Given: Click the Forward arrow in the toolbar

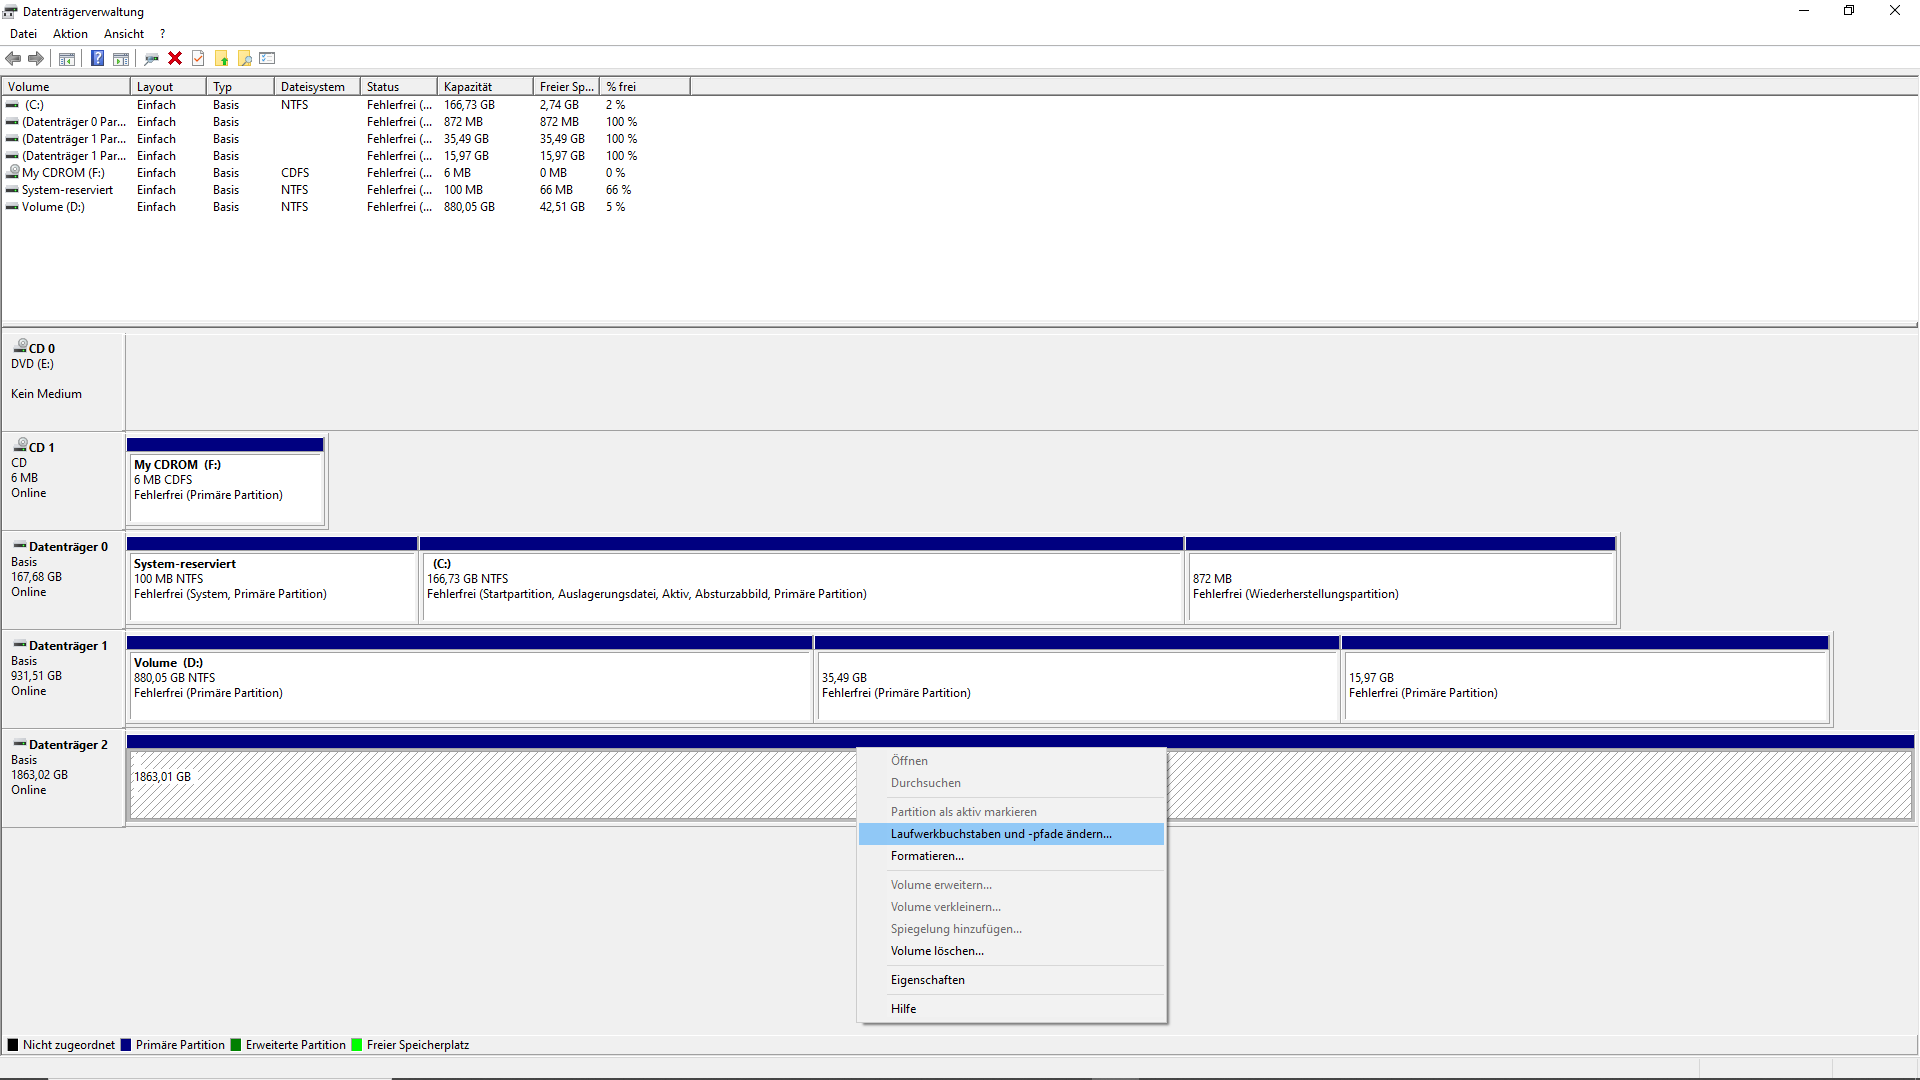Looking at the screenshot, I should [36, 58].
